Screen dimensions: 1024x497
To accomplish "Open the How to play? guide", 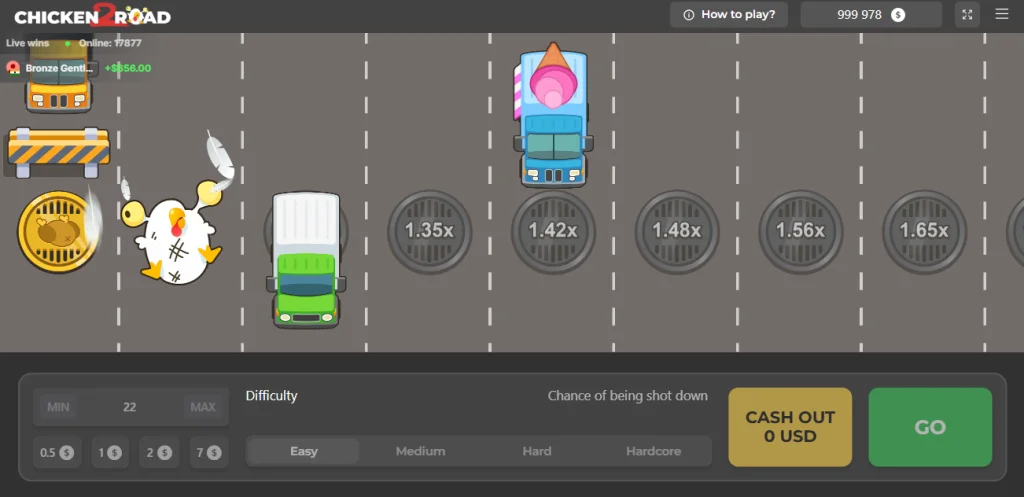I will click(x=729, y=14).
